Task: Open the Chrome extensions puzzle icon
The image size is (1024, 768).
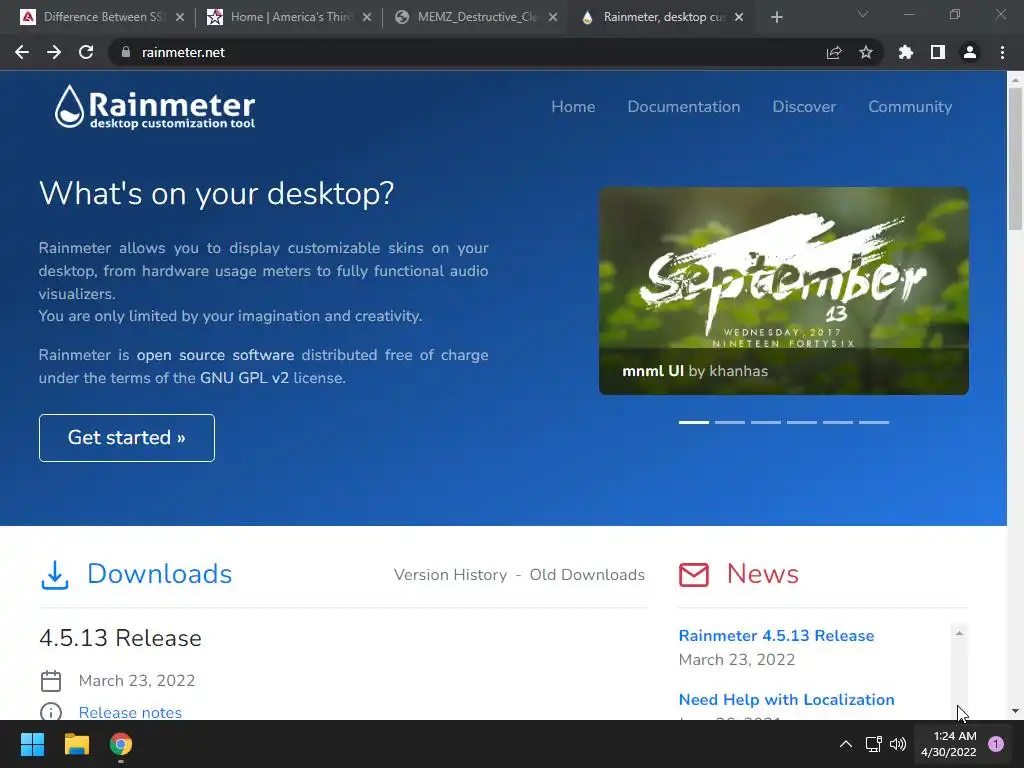Action: pyautogui.click(x=906, y=52)
